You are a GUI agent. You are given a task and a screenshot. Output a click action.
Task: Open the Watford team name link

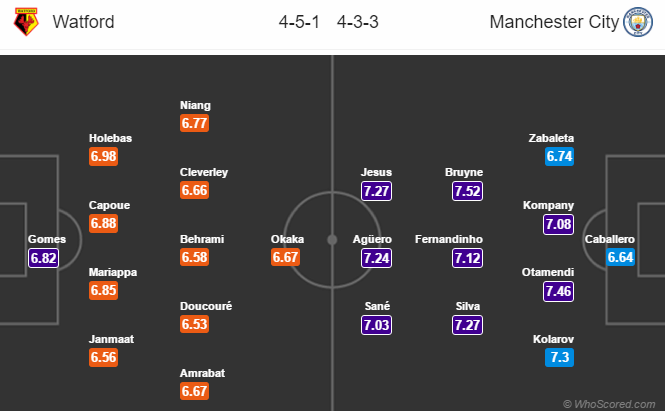(83, 22)
